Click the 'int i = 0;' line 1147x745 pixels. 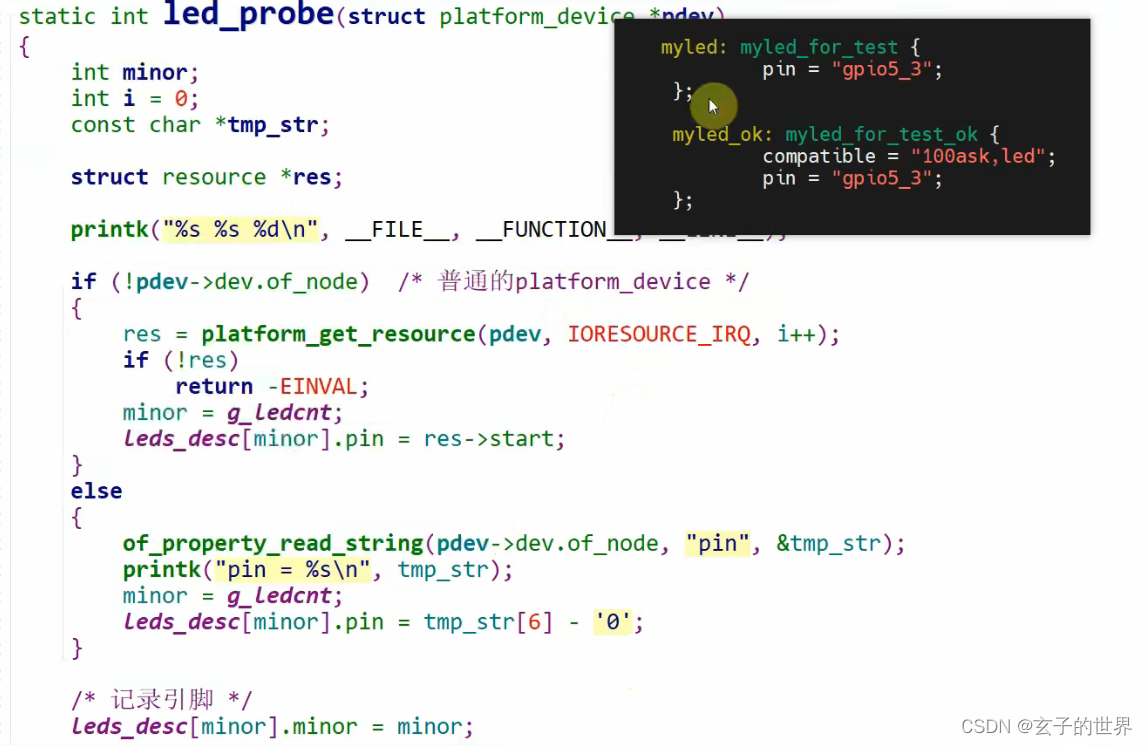(135, 98)
